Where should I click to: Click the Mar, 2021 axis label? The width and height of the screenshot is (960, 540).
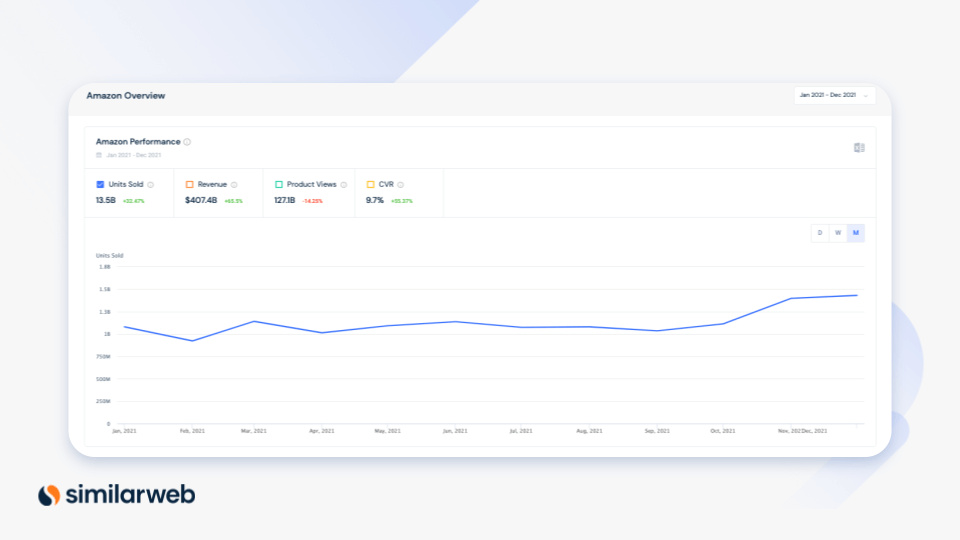coord(254,431)
